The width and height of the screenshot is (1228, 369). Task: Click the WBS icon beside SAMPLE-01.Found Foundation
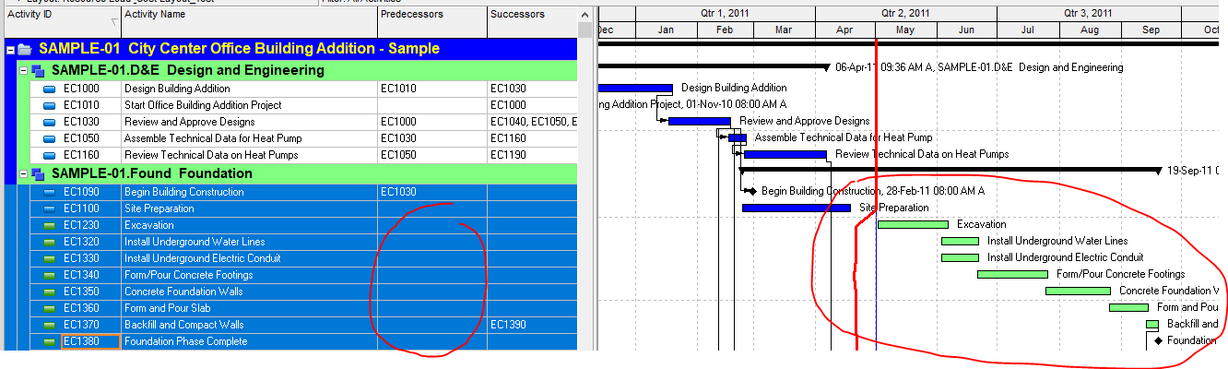38,173
